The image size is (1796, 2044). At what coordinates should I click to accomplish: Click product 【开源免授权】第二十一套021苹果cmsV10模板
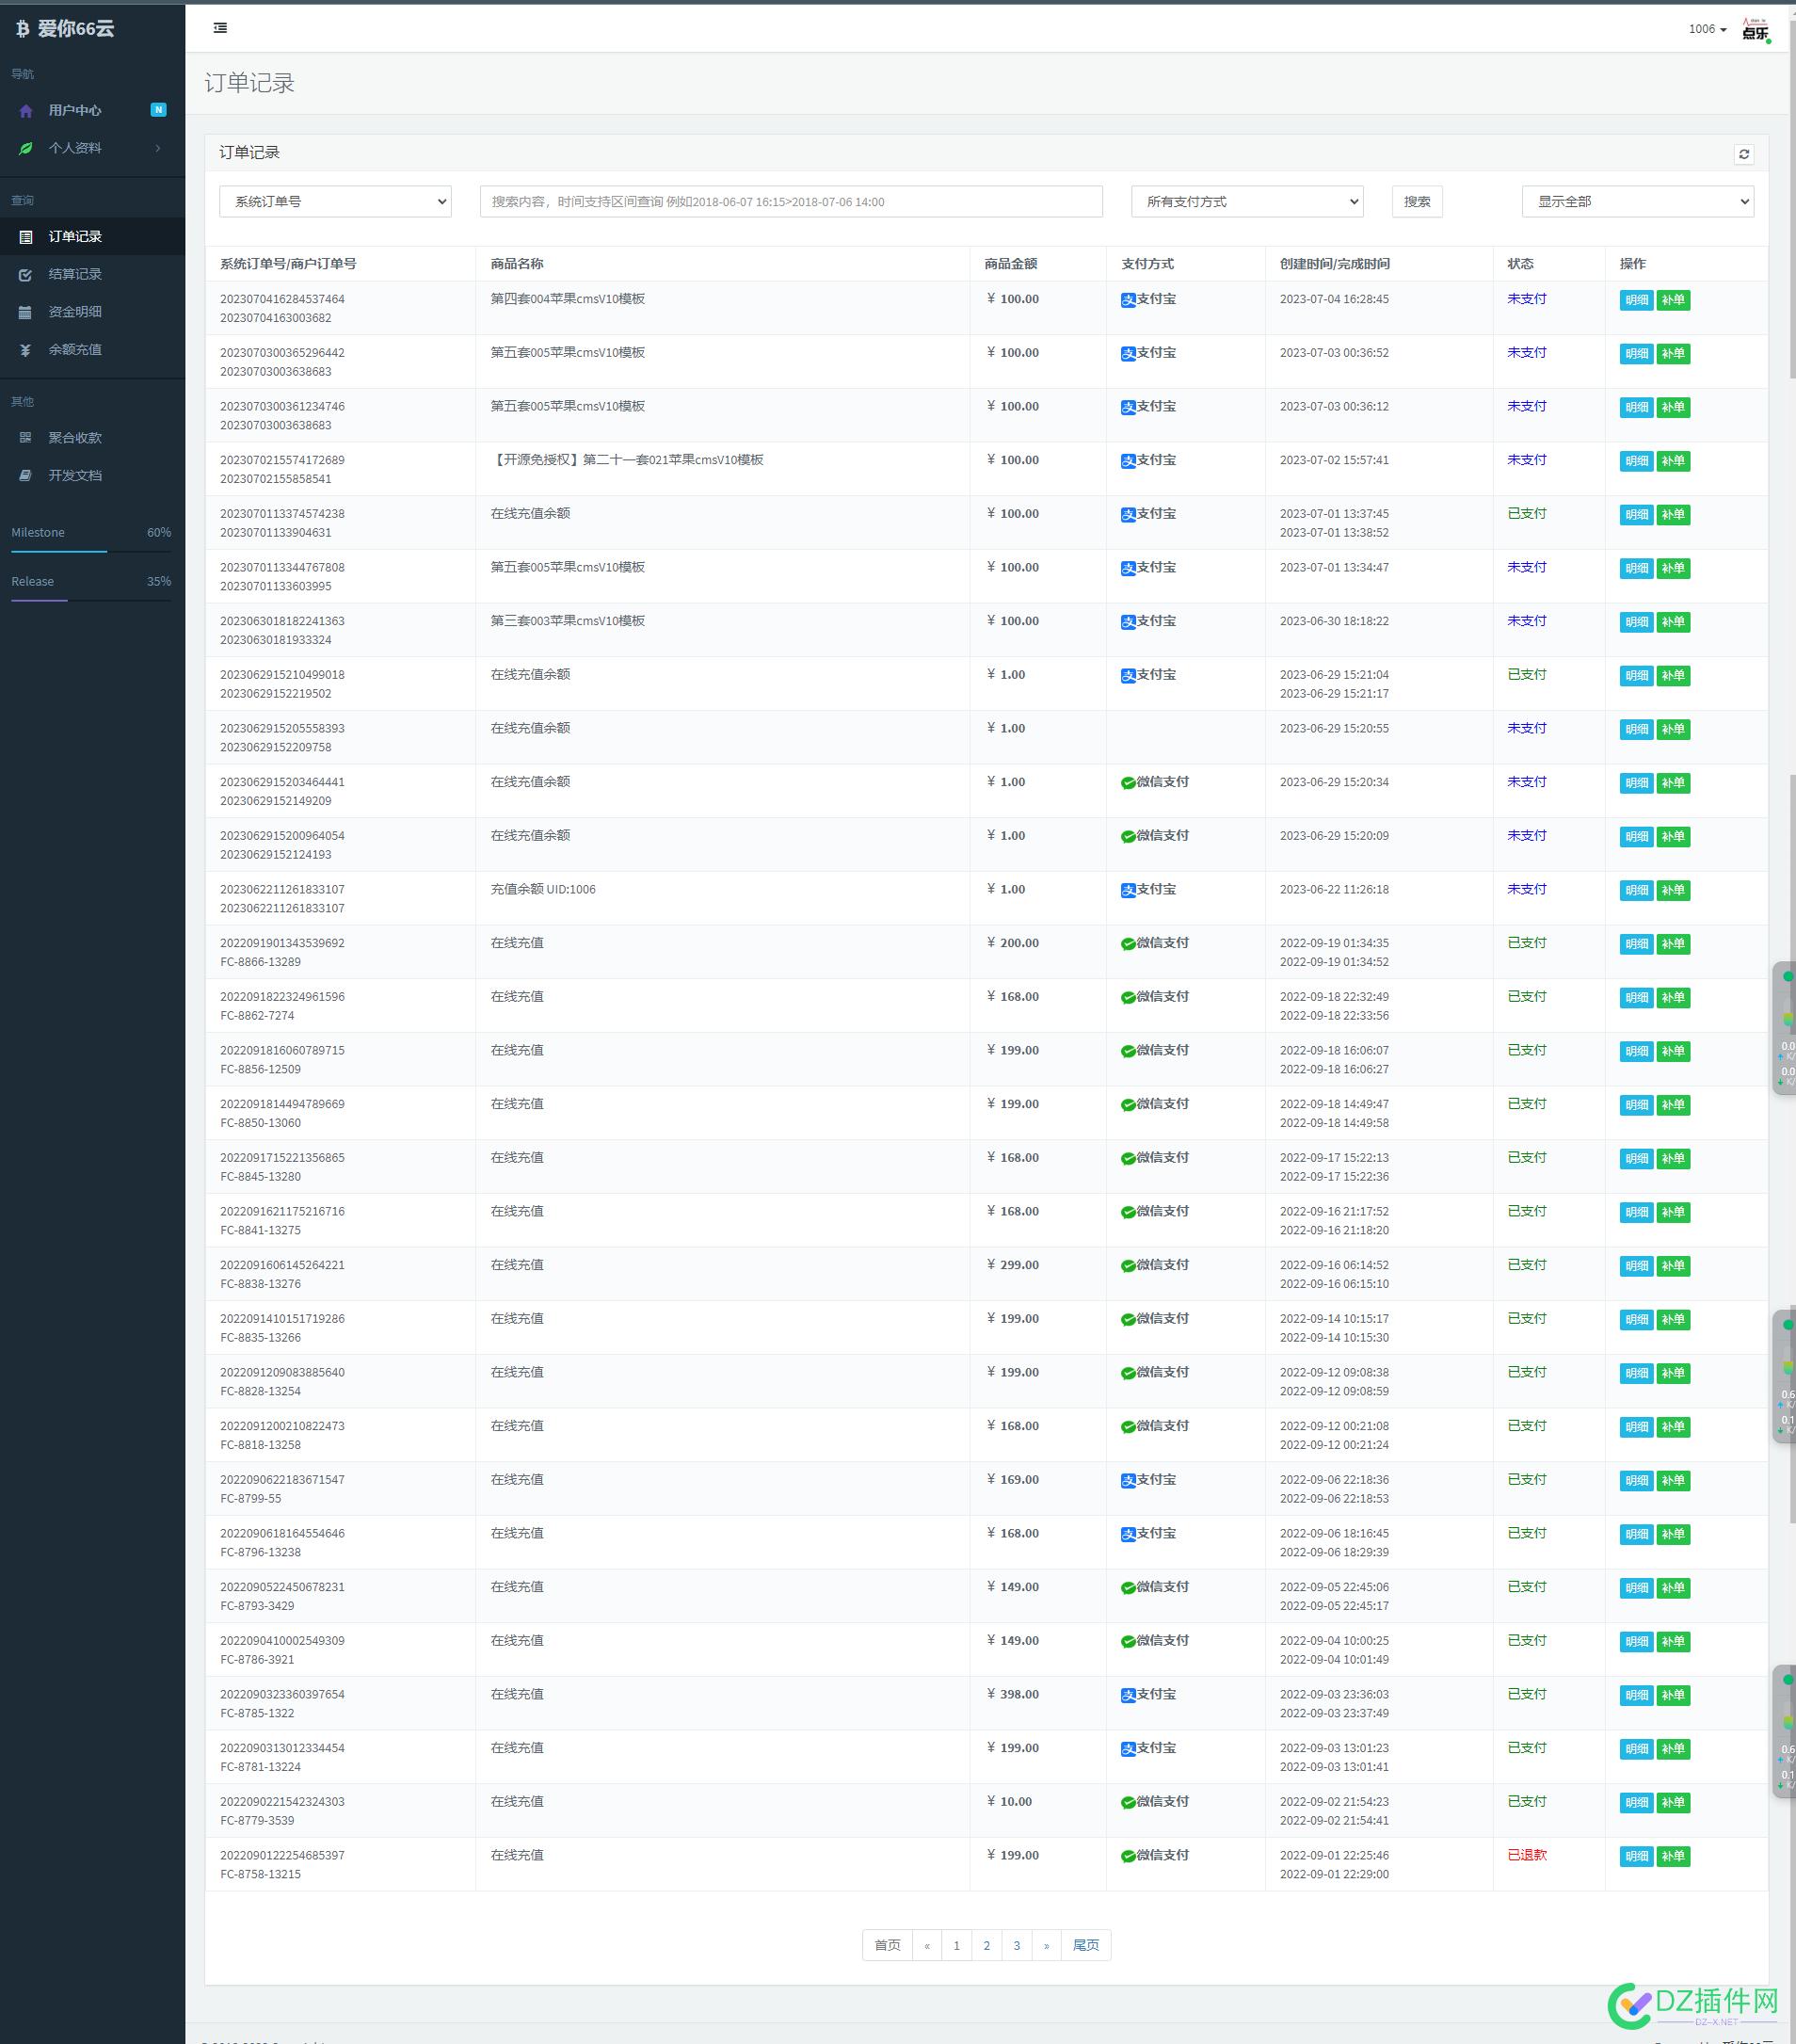[x=627, y=460]
